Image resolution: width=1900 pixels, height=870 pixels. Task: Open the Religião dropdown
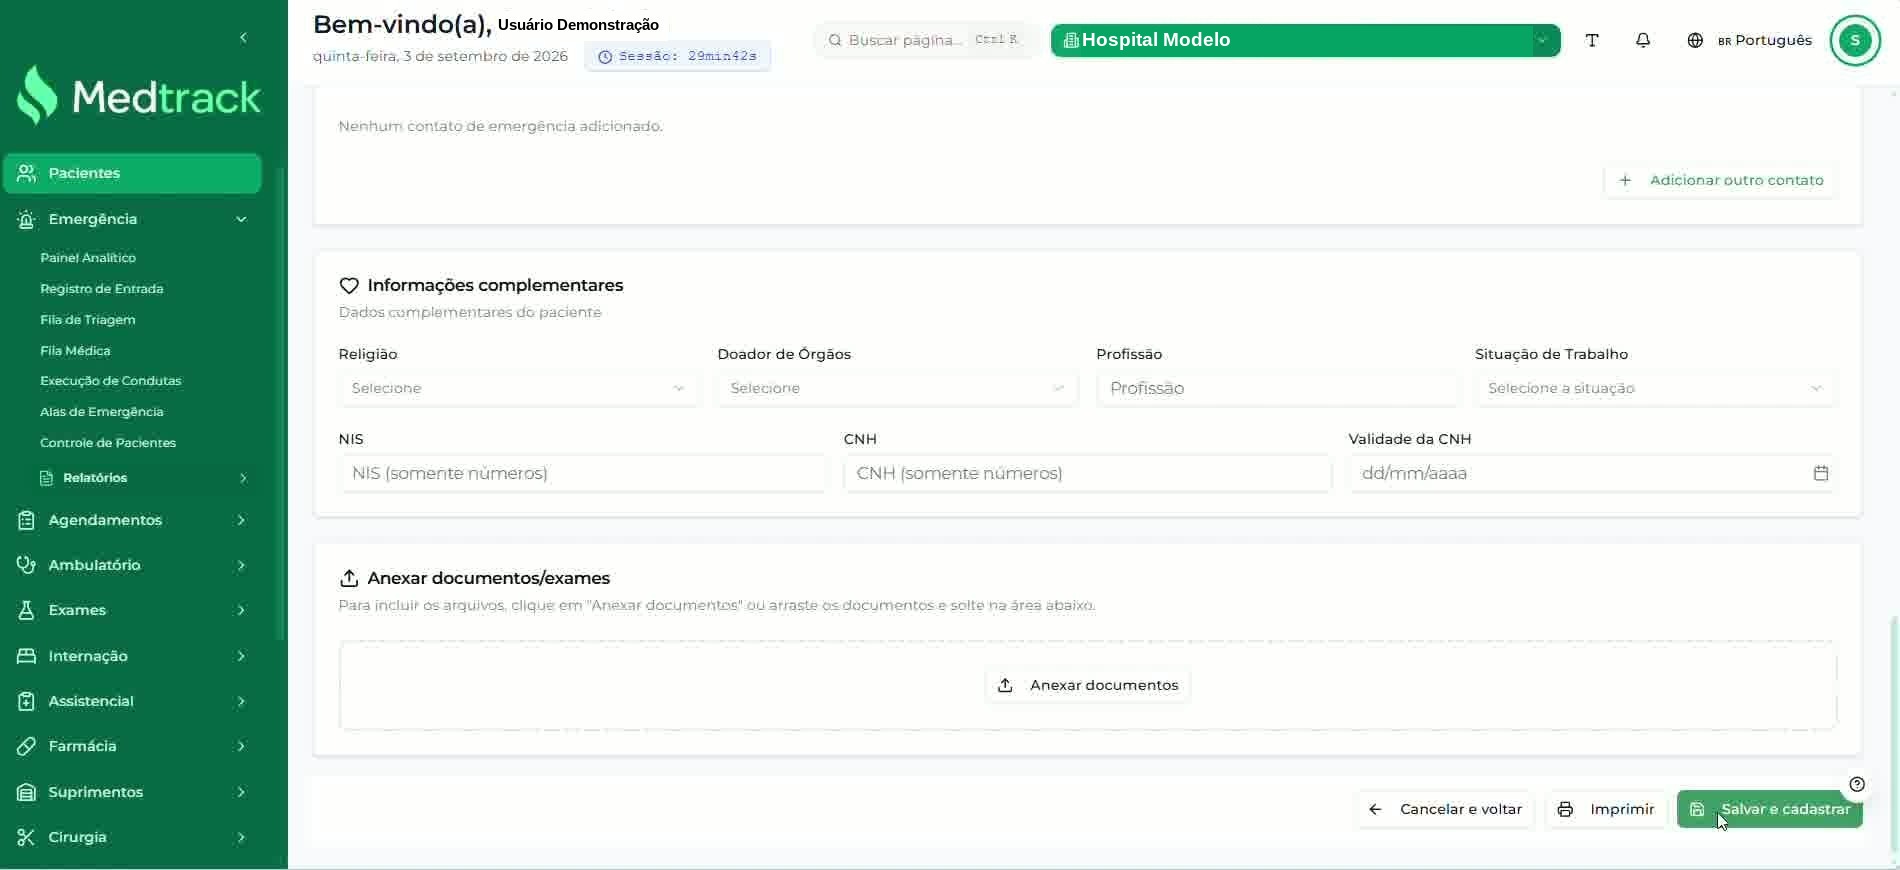pyautogui.click(x=518, y=388)
